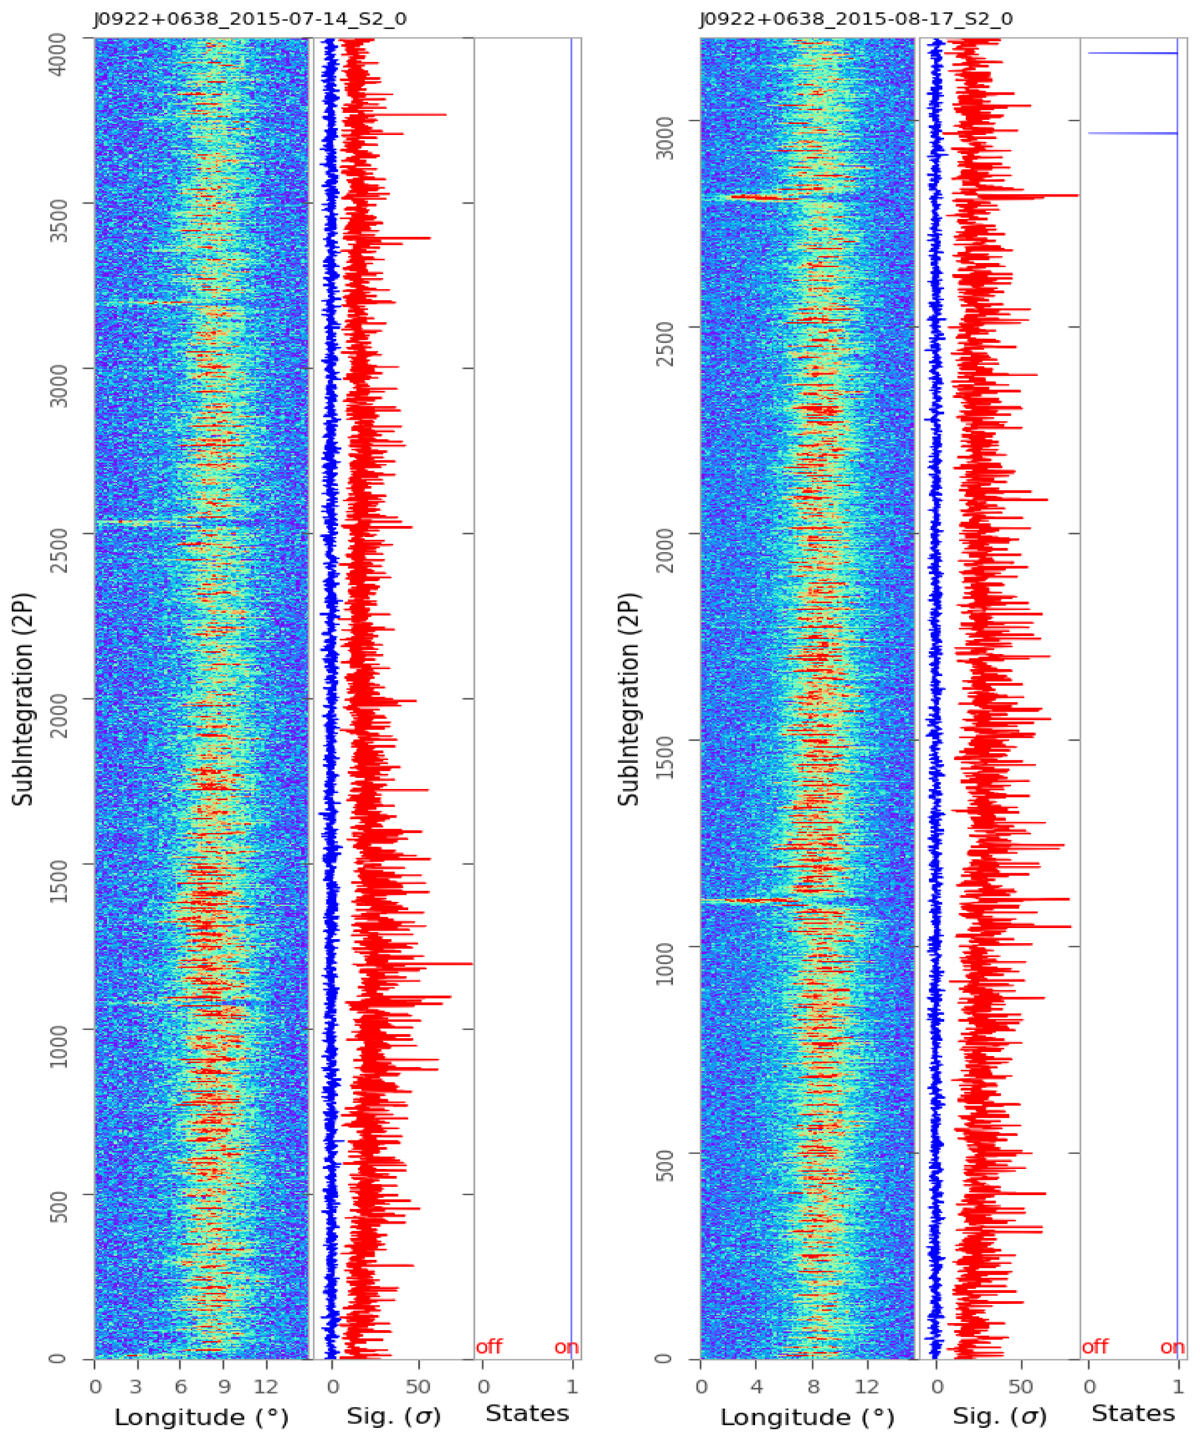Click the lower blue state marker near 3000 in right States panel

click(x=1132, y=133)
